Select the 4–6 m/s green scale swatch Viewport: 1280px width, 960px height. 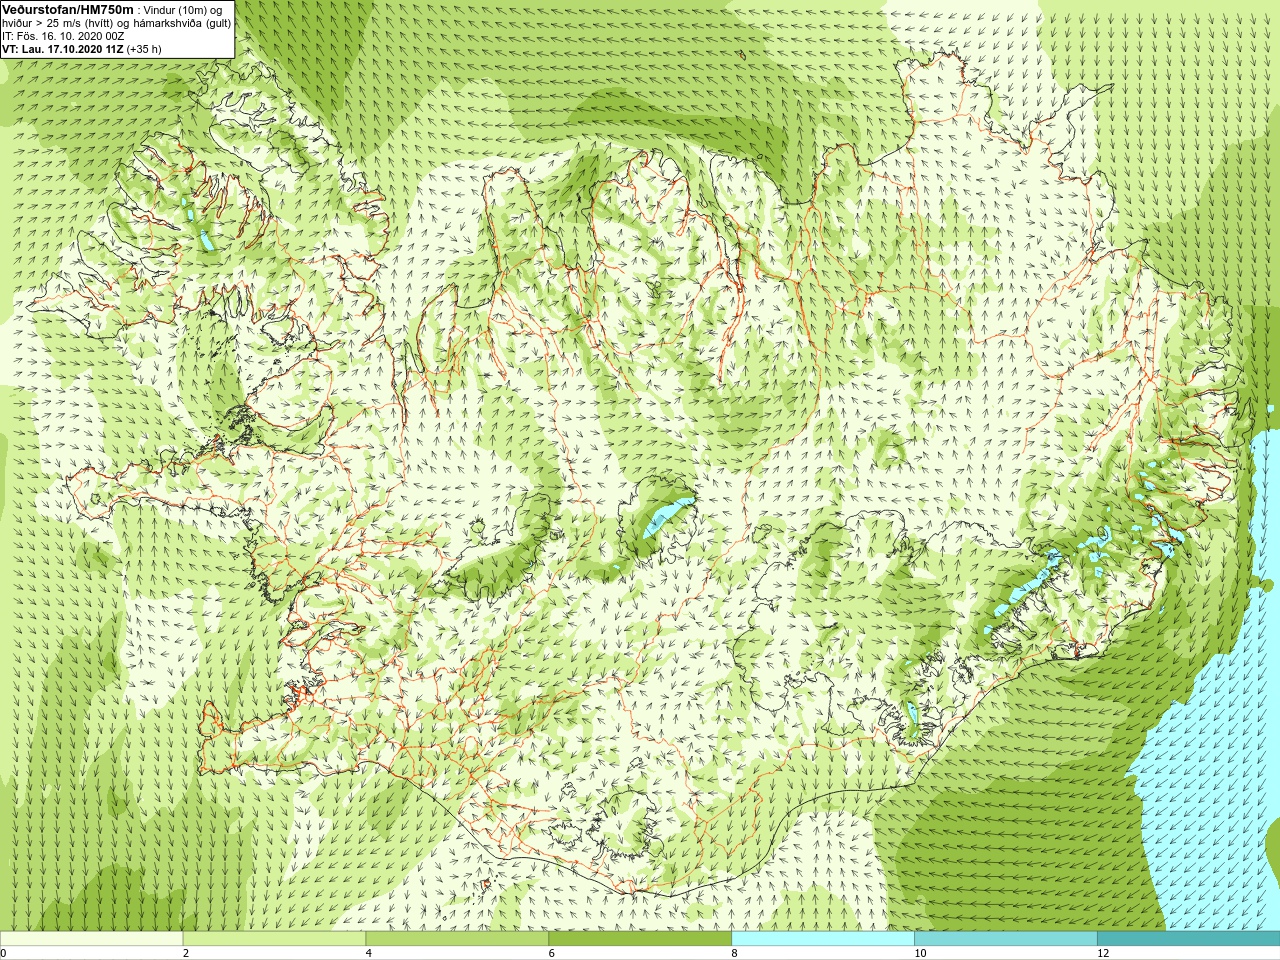click(x=457, y=939)
